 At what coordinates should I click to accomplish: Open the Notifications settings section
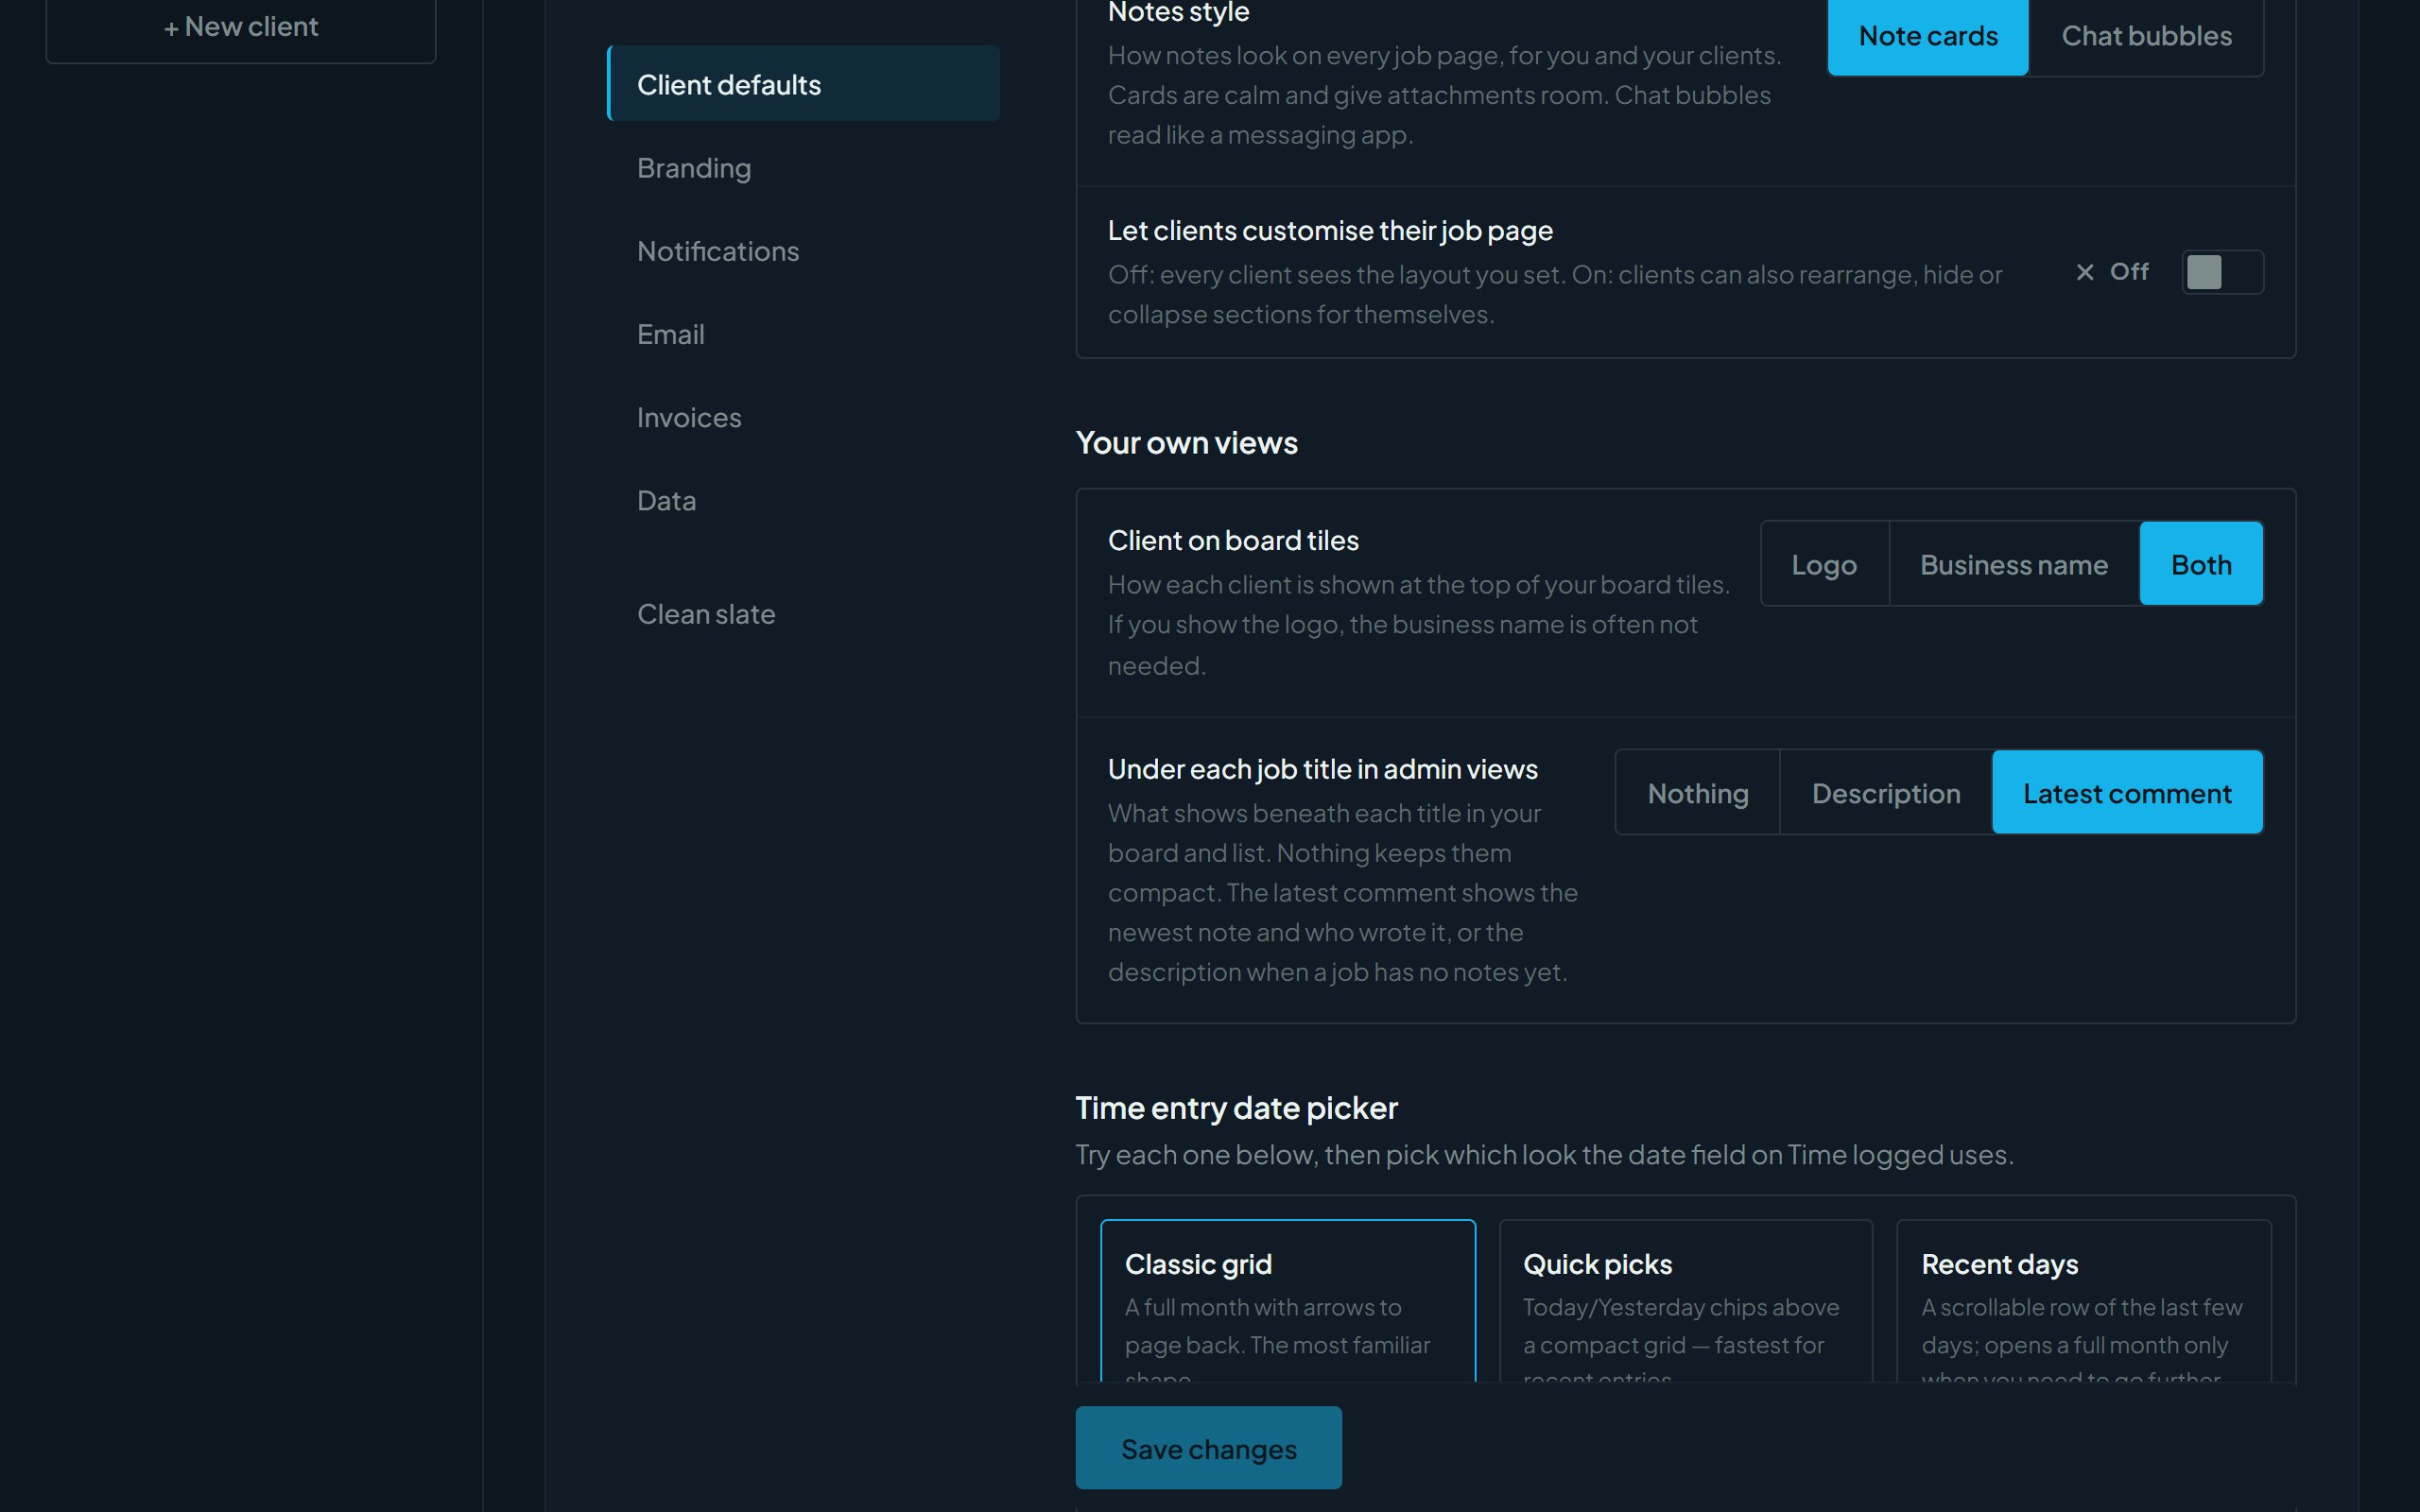[x=803, y=251]
